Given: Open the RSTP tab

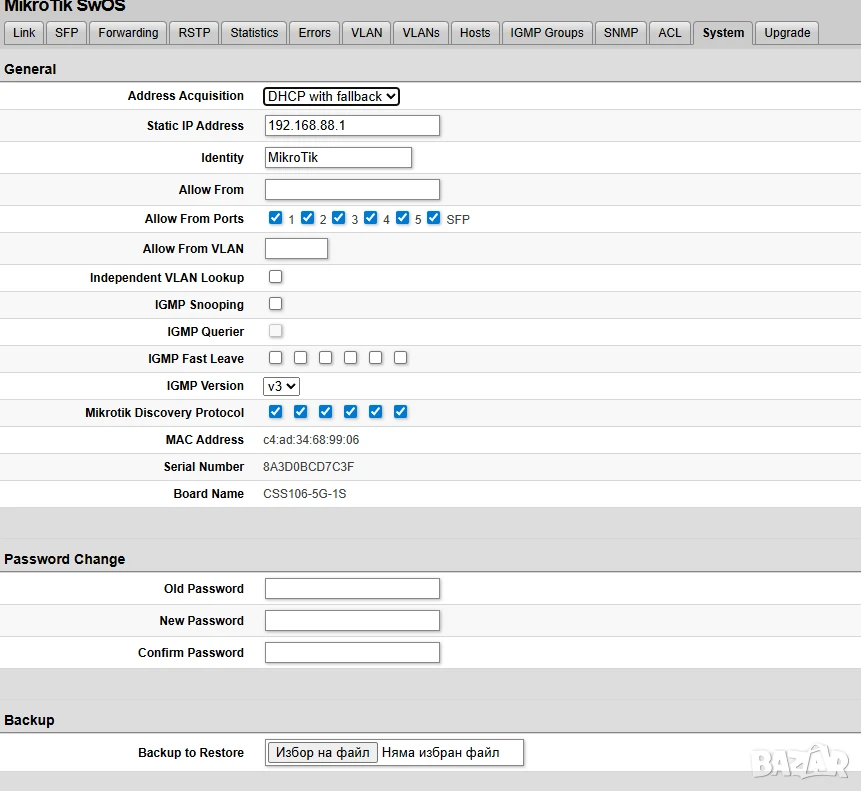Looking at the screenshot, I should 194,33.
